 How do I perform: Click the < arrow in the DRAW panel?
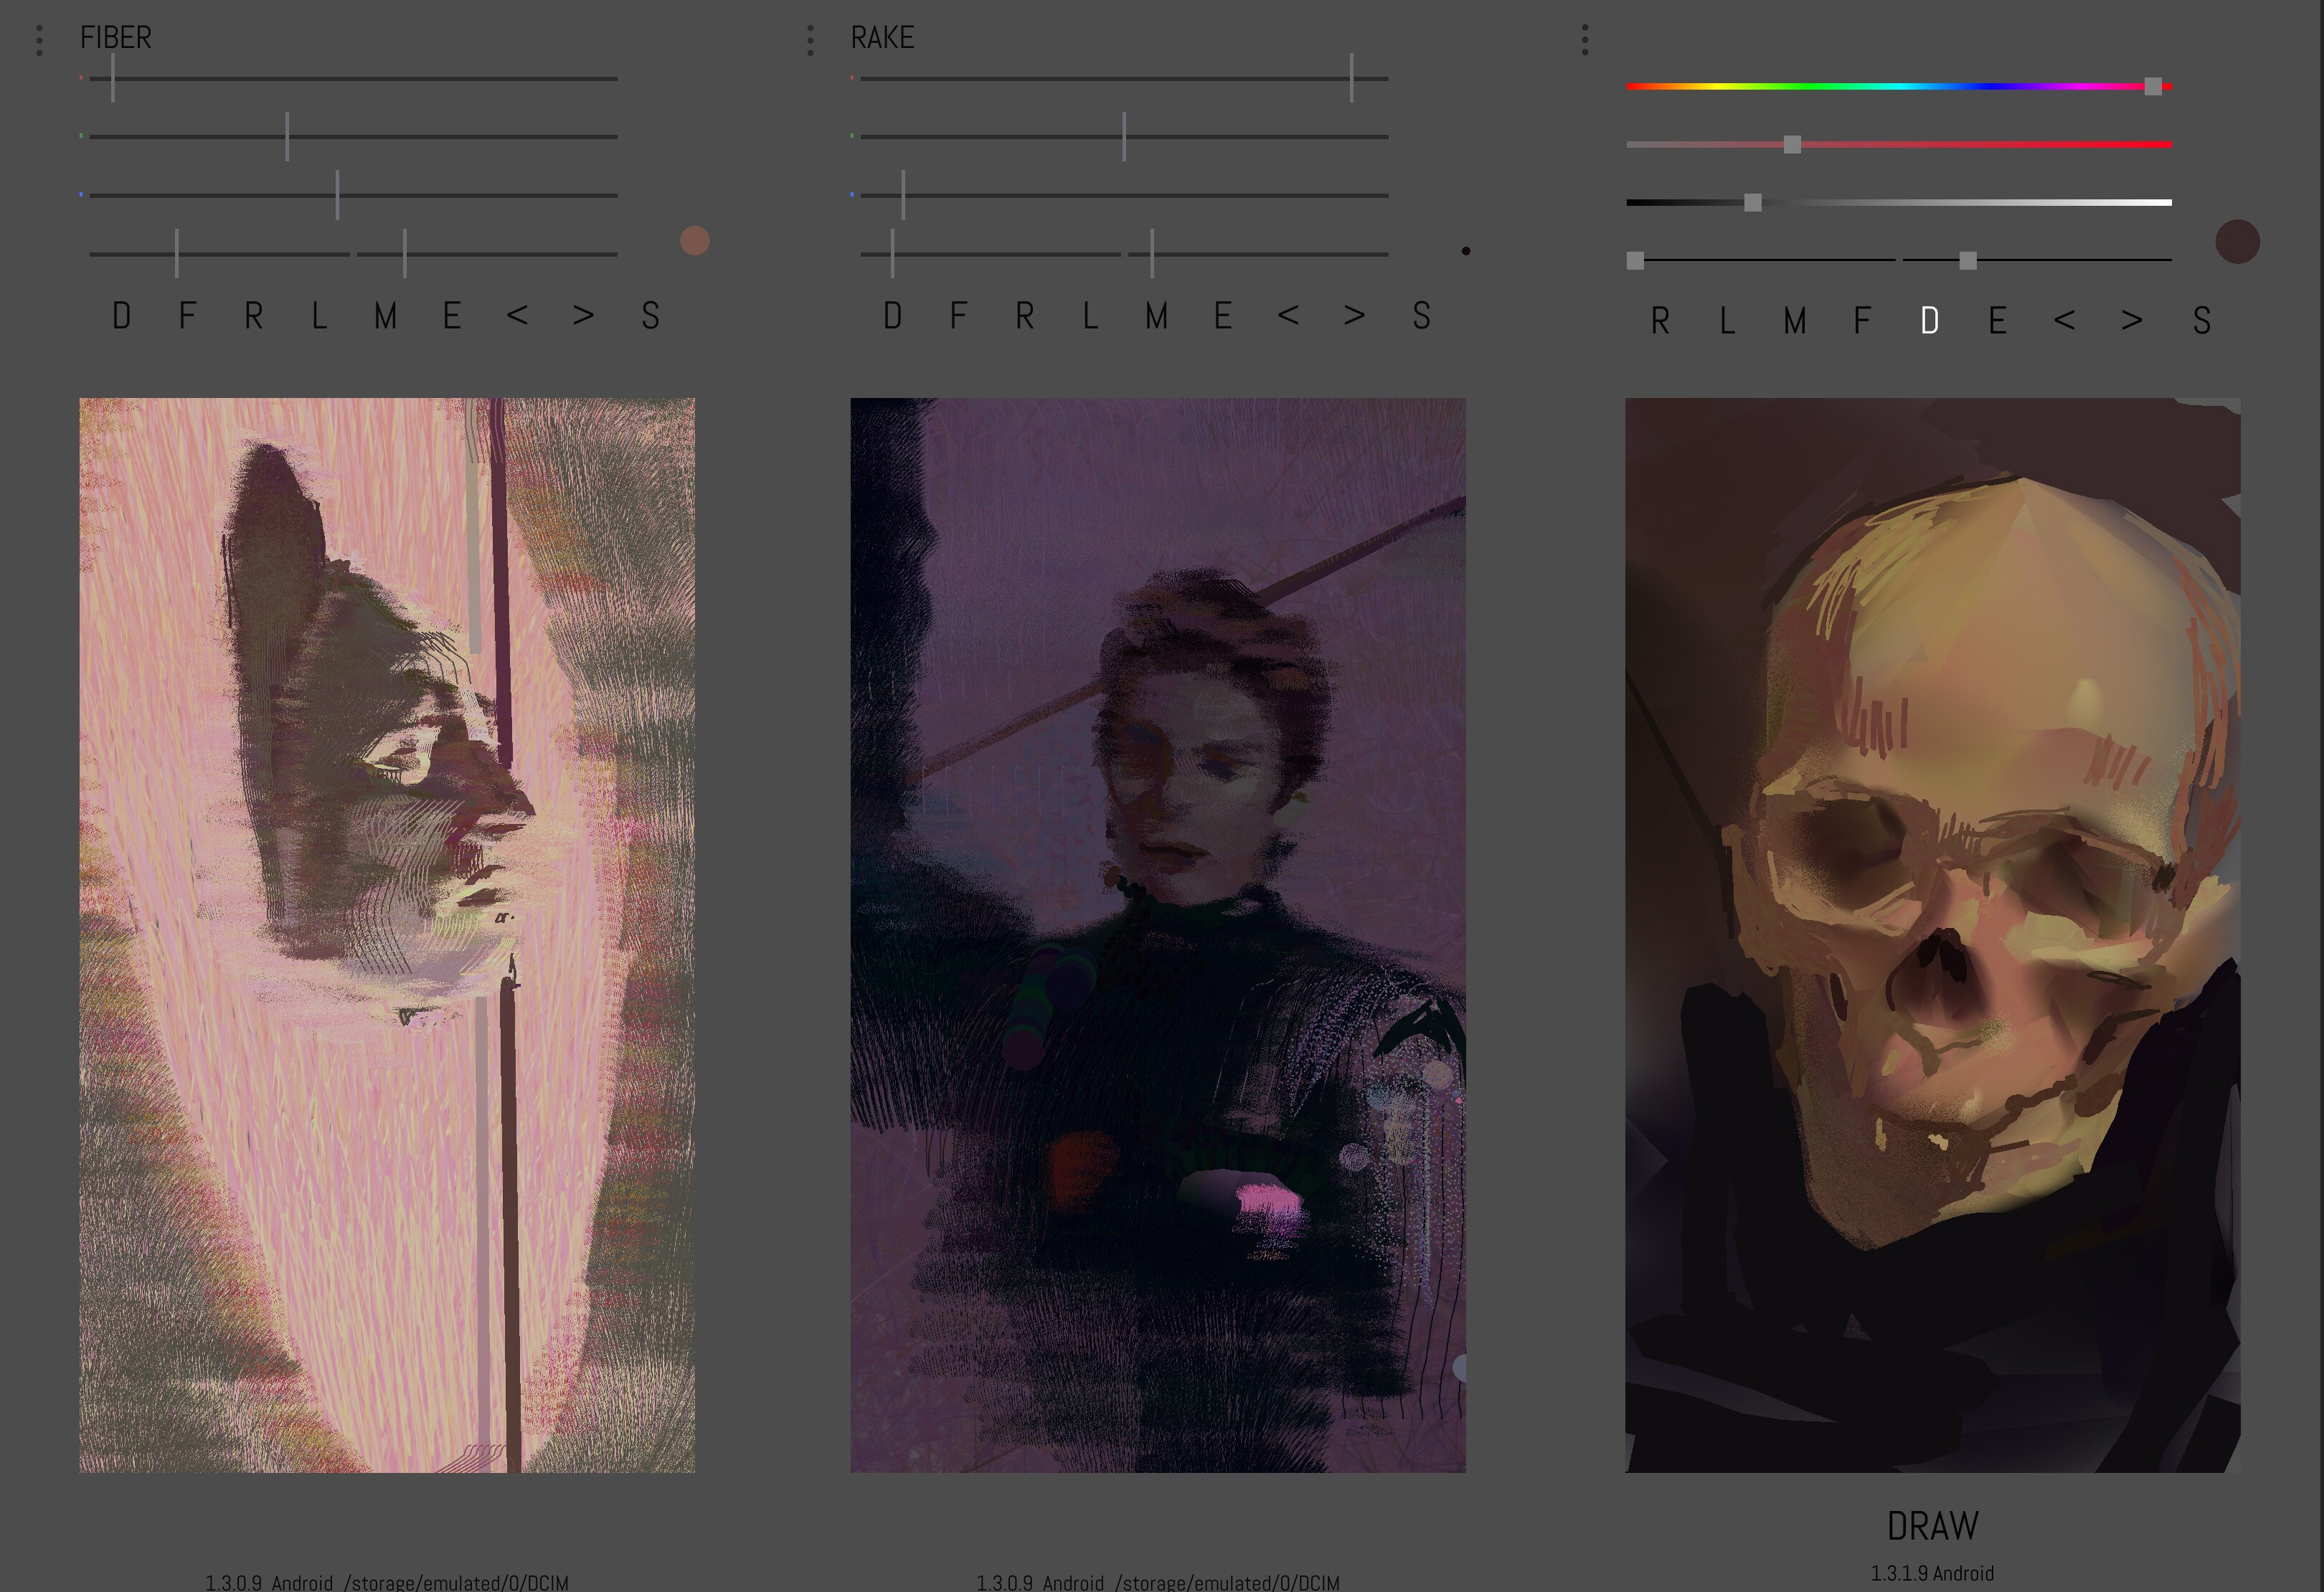(x=2064, y=321)
